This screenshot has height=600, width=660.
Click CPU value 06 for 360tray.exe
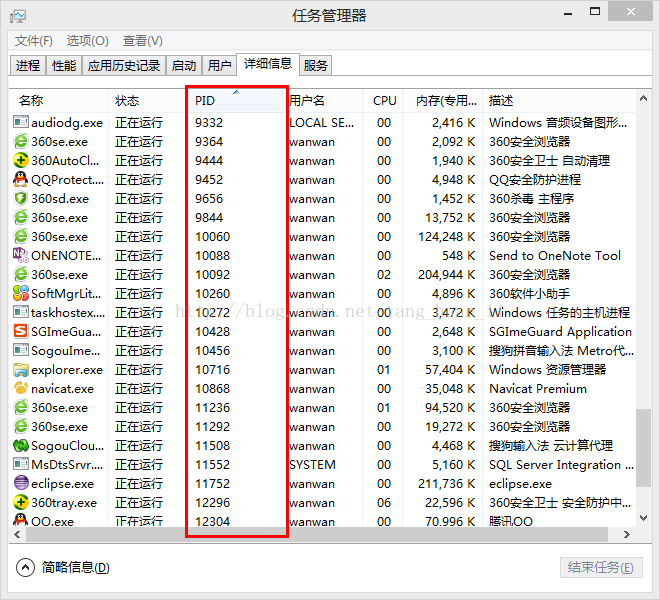[384, 502]
